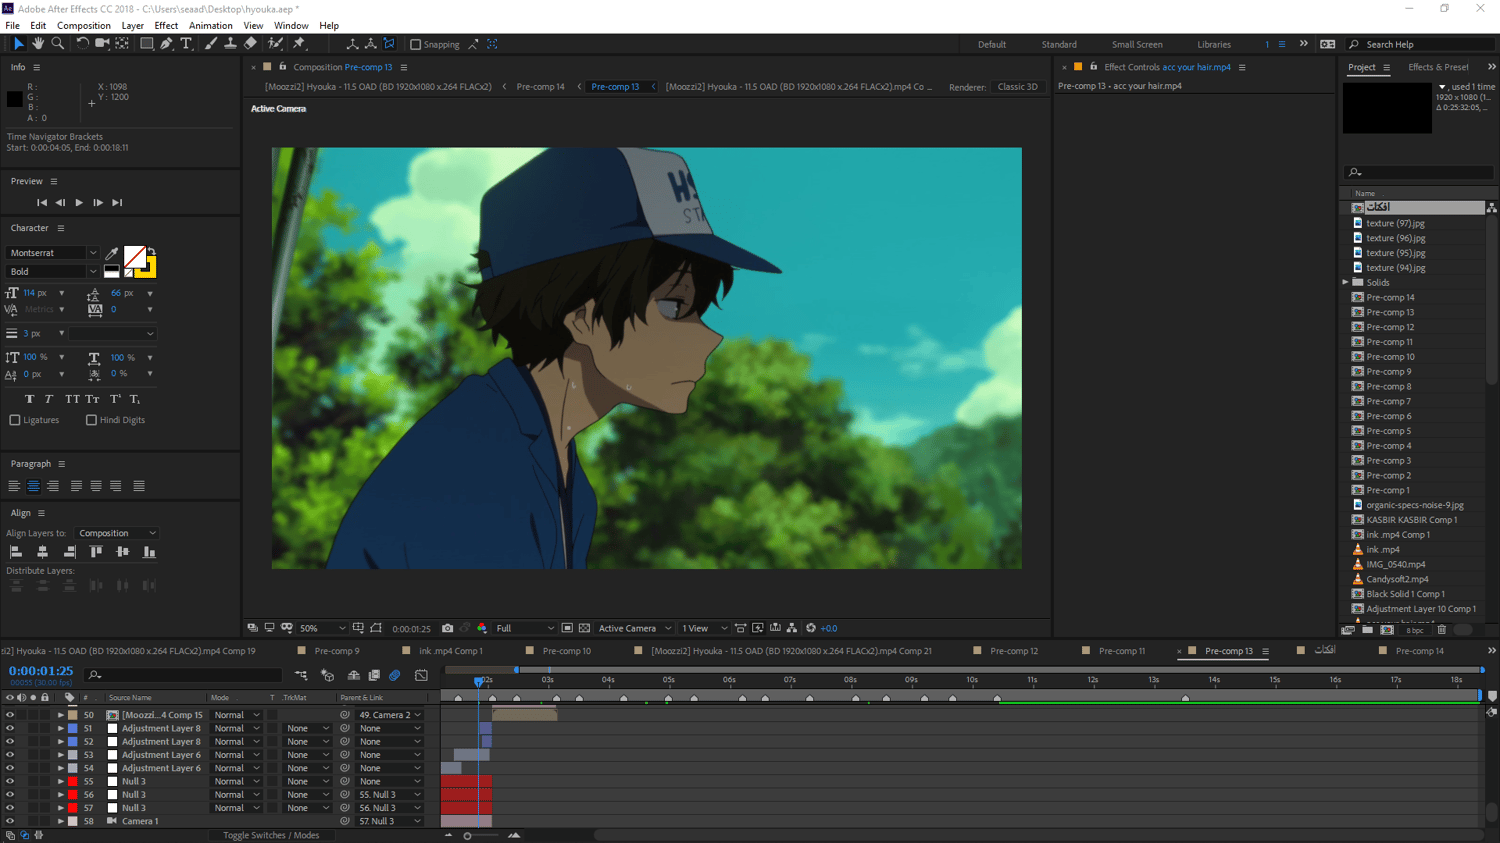Image resolution: width=1500 pixels, height=843 pixels.
Task: Click the Play button in Preview panel
Action: point(79,203)
